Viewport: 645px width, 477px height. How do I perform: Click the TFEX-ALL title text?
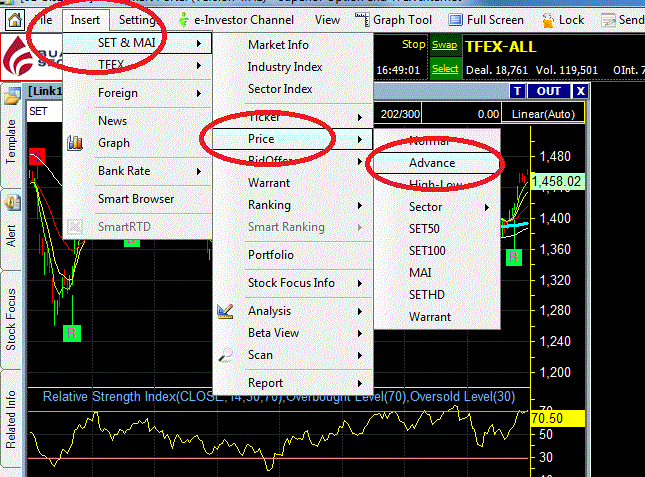point(501,47)
